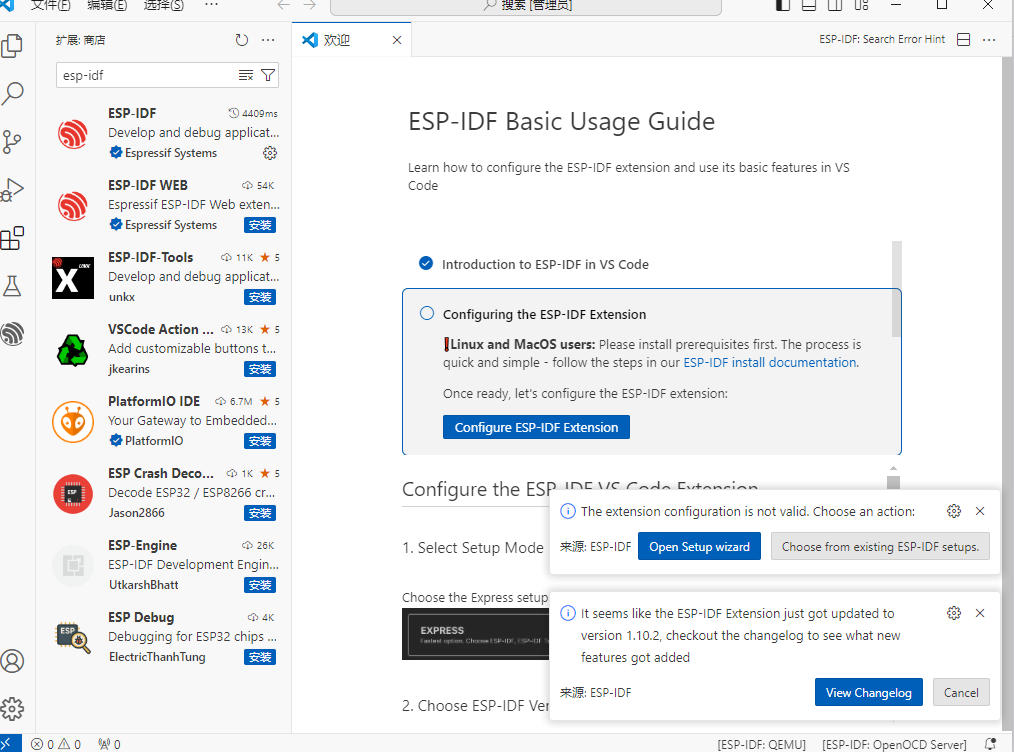Install the ESP-IDF-Tools extension

260,297
